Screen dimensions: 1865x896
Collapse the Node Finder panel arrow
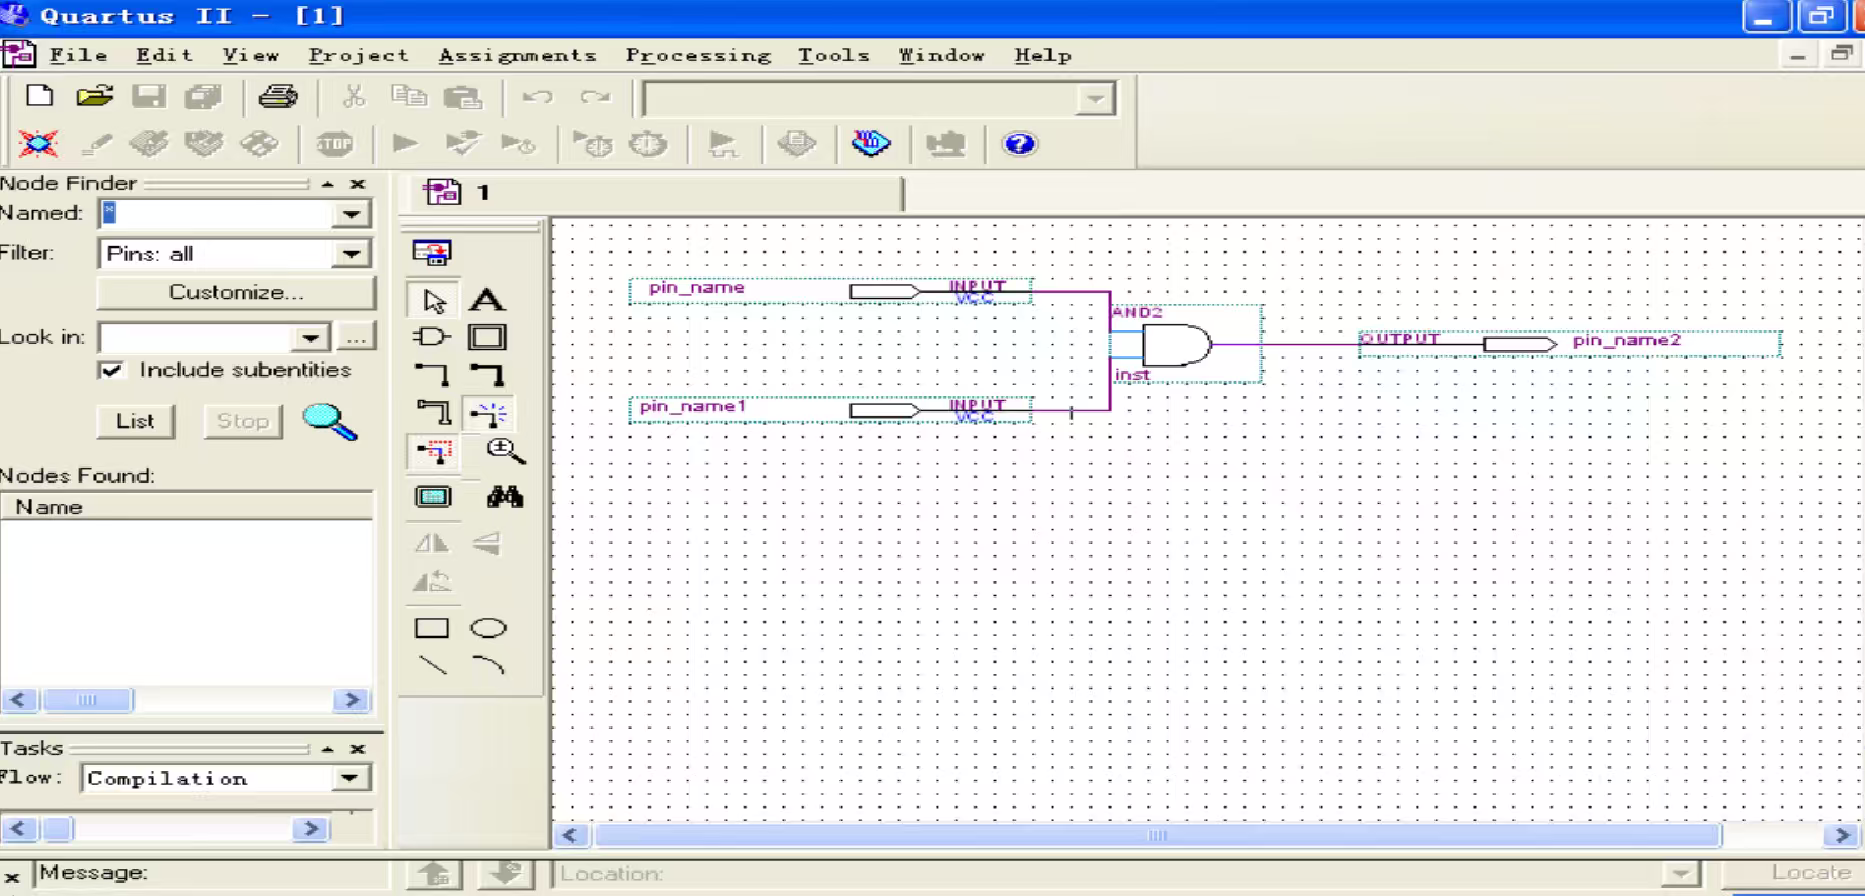(x=328, y=184)
